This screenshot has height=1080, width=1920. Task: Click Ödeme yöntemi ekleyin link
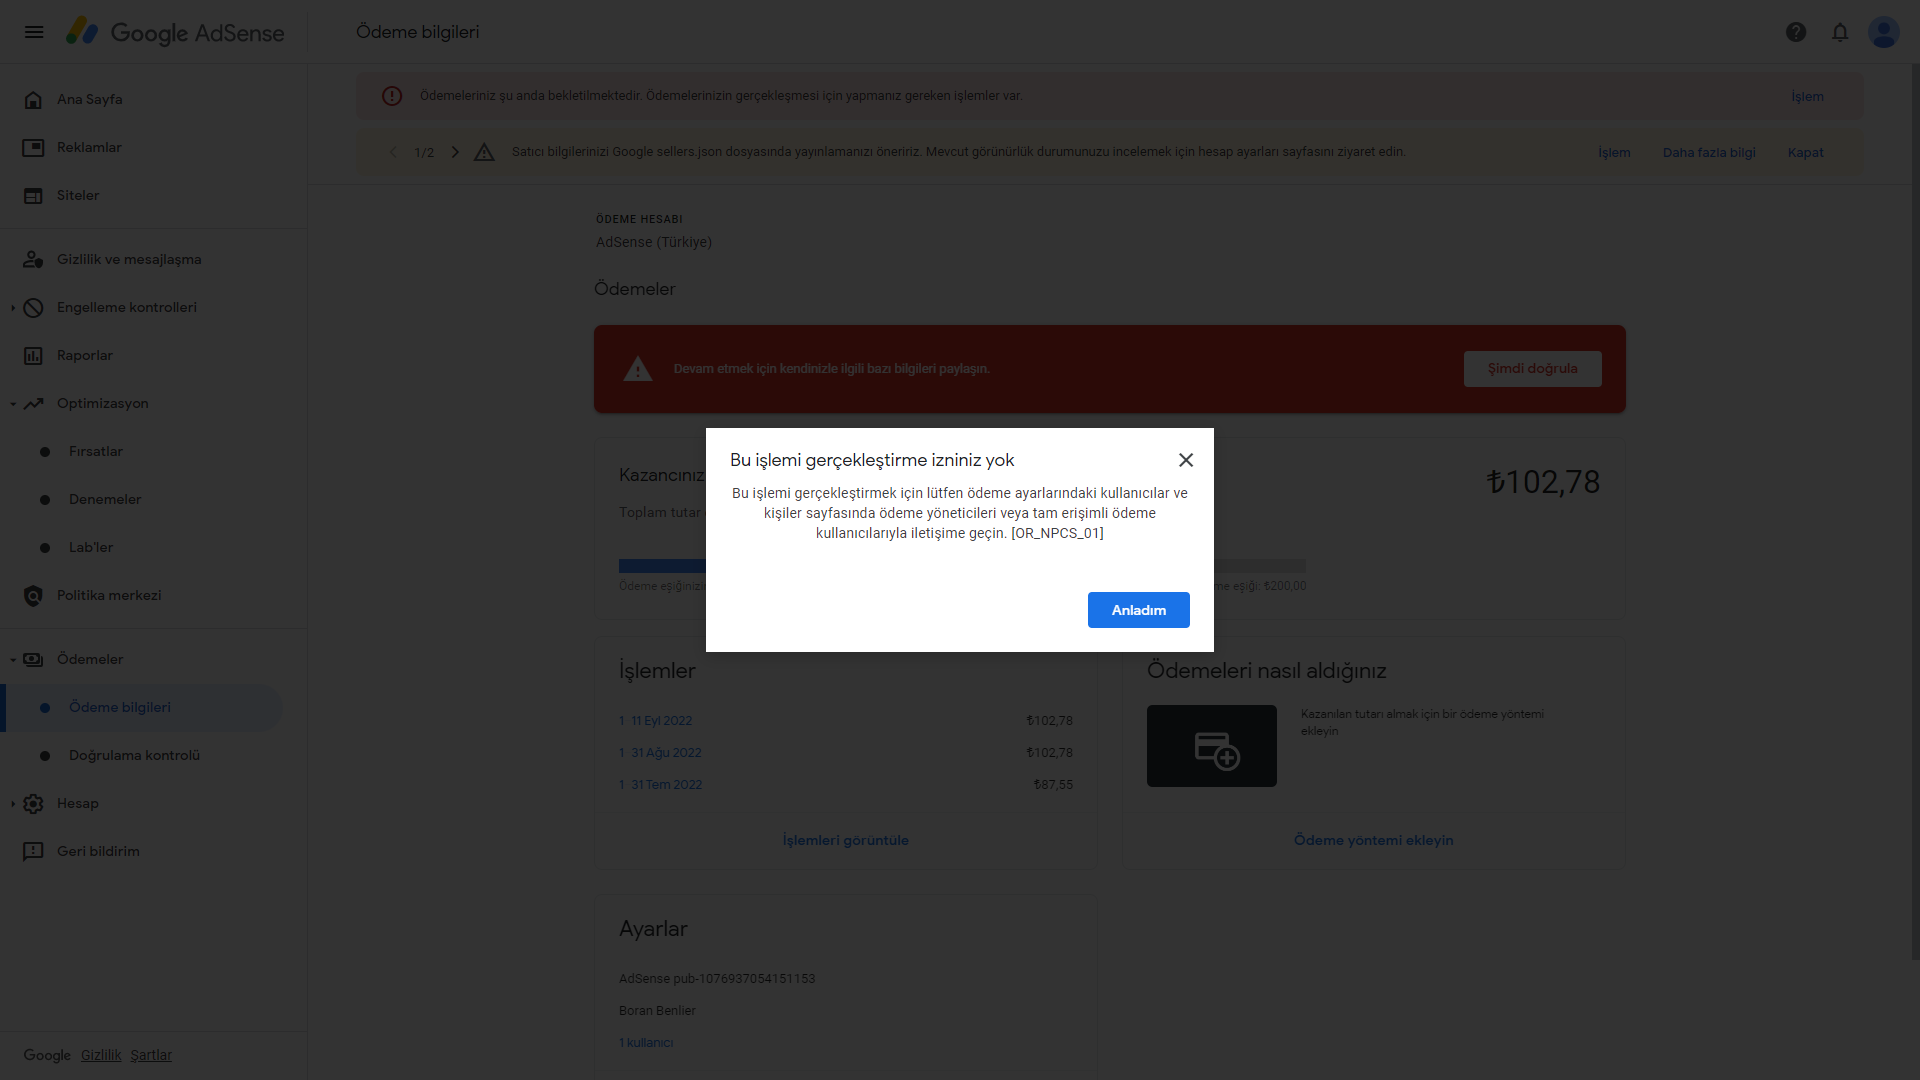pyautogui.click(x=1374, y=841)
